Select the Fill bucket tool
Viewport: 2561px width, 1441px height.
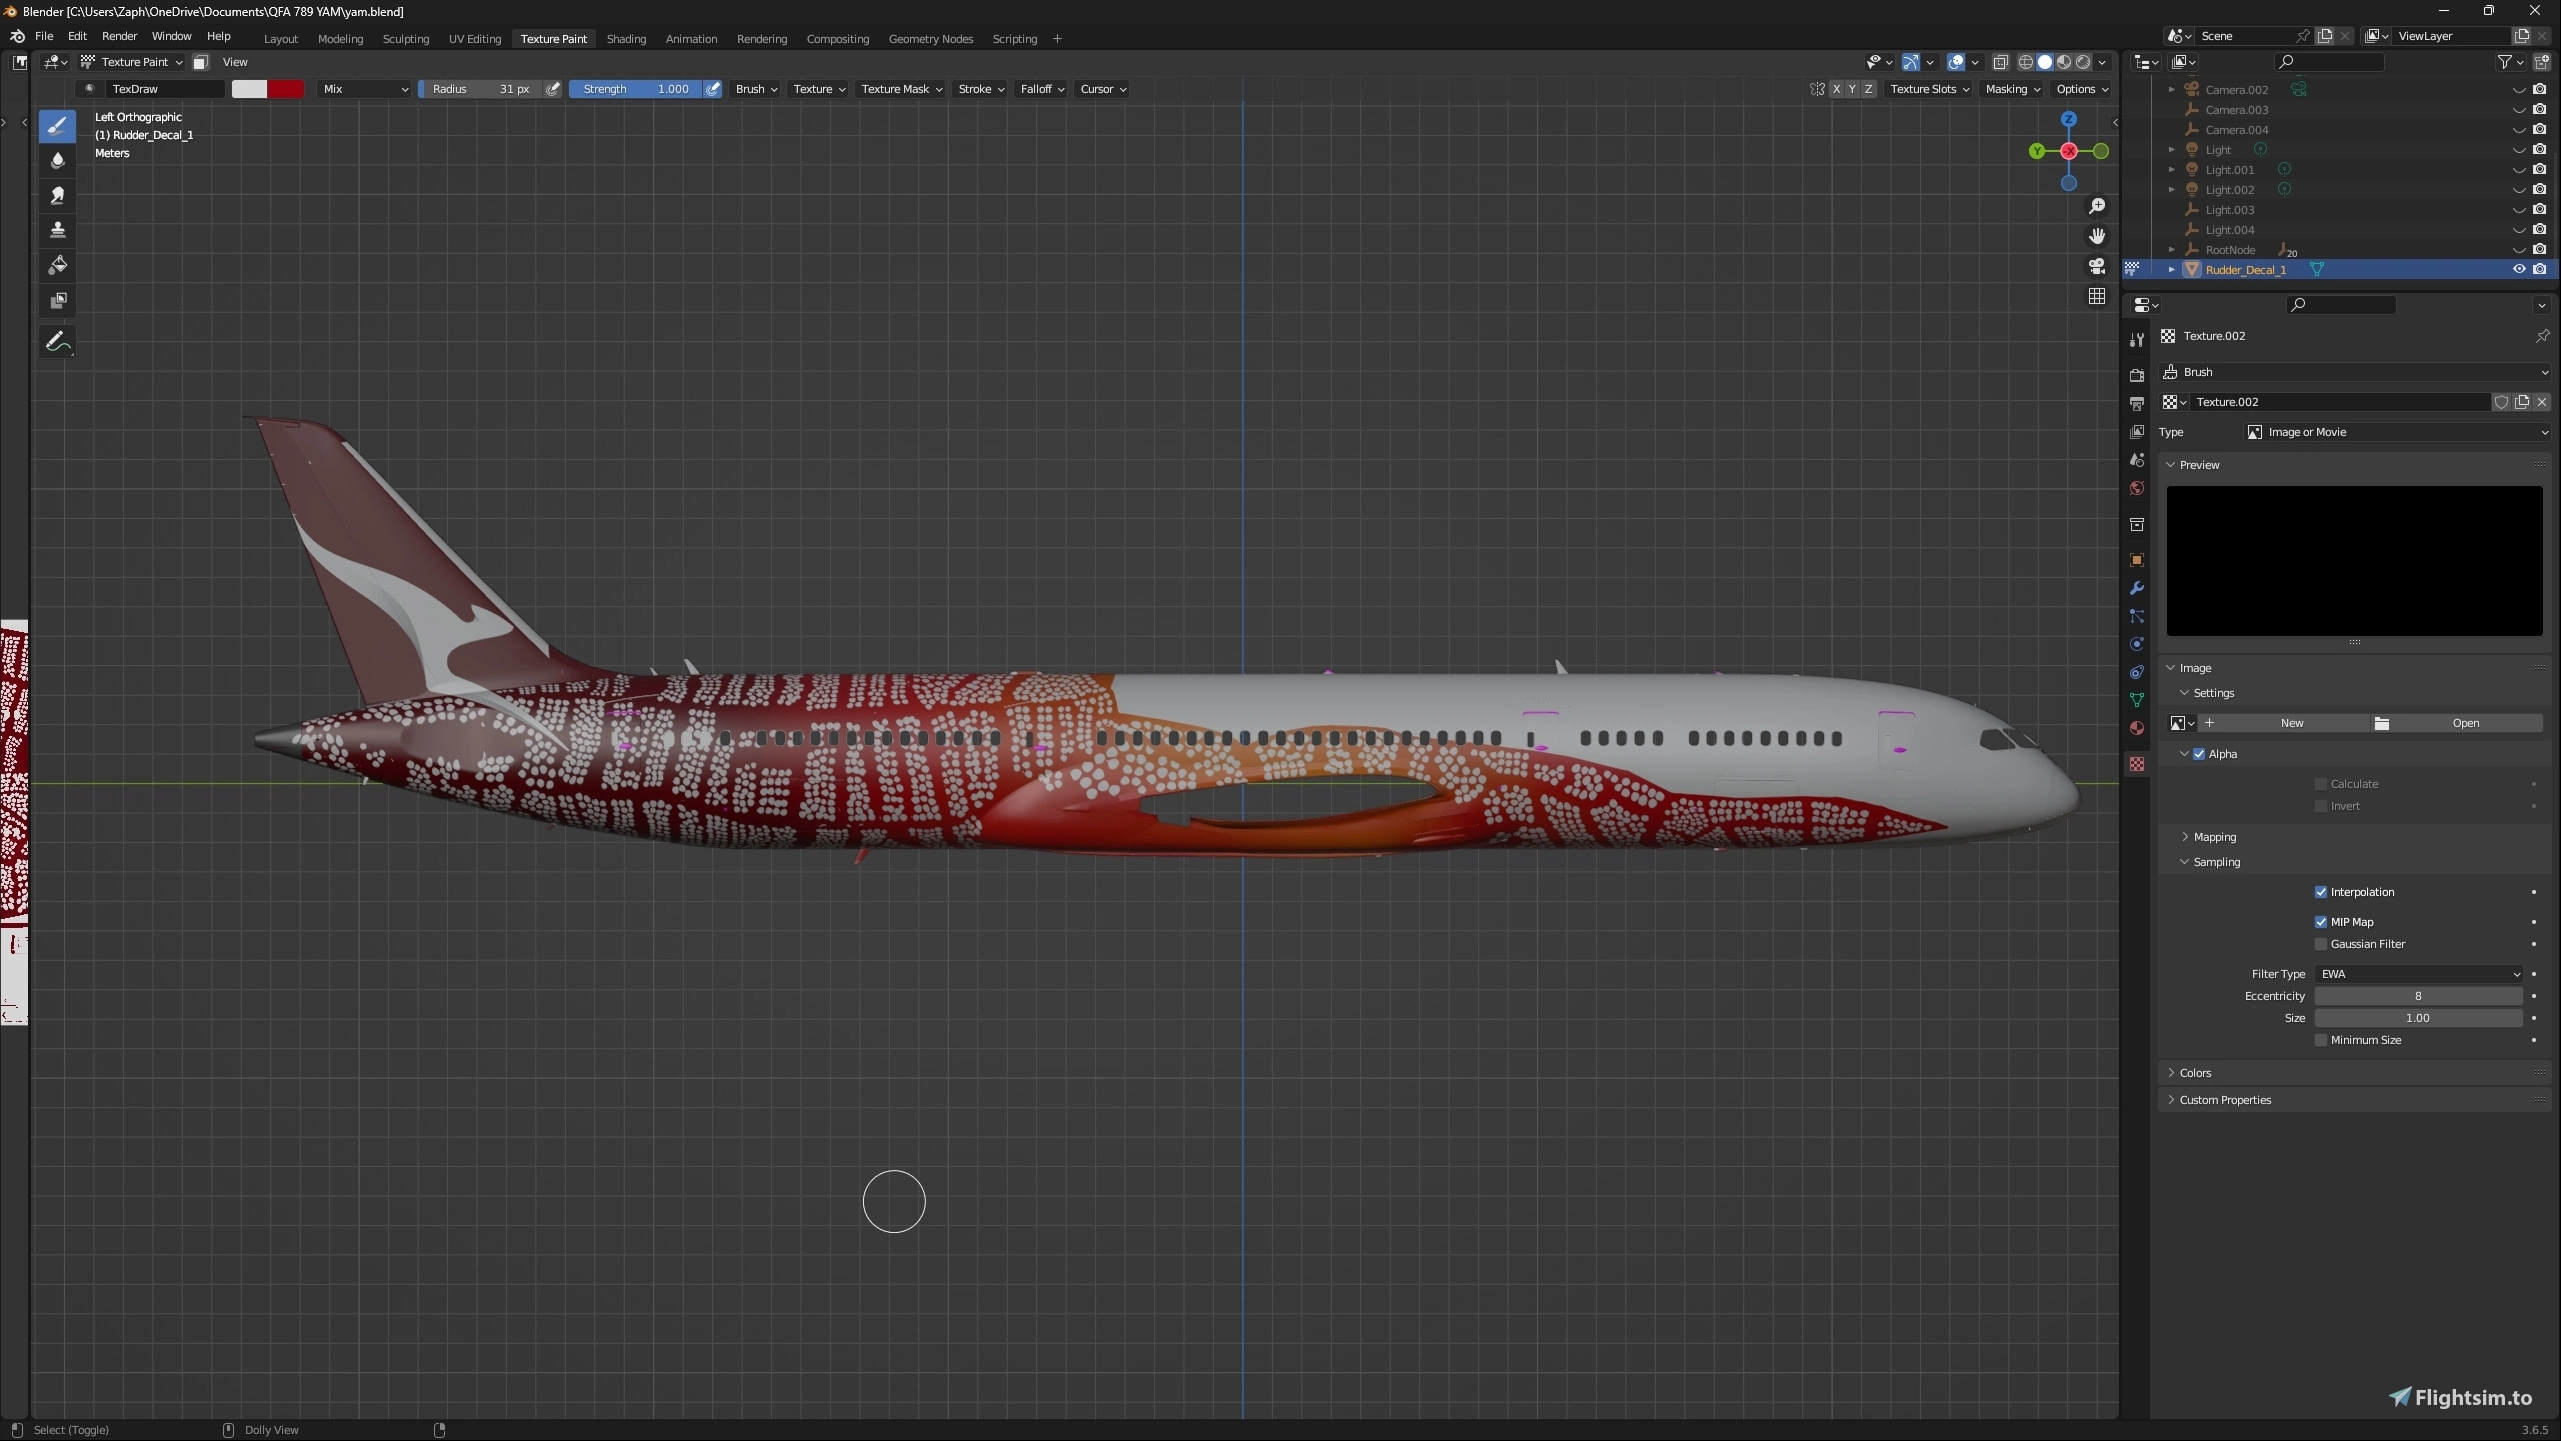click(57, 265)
